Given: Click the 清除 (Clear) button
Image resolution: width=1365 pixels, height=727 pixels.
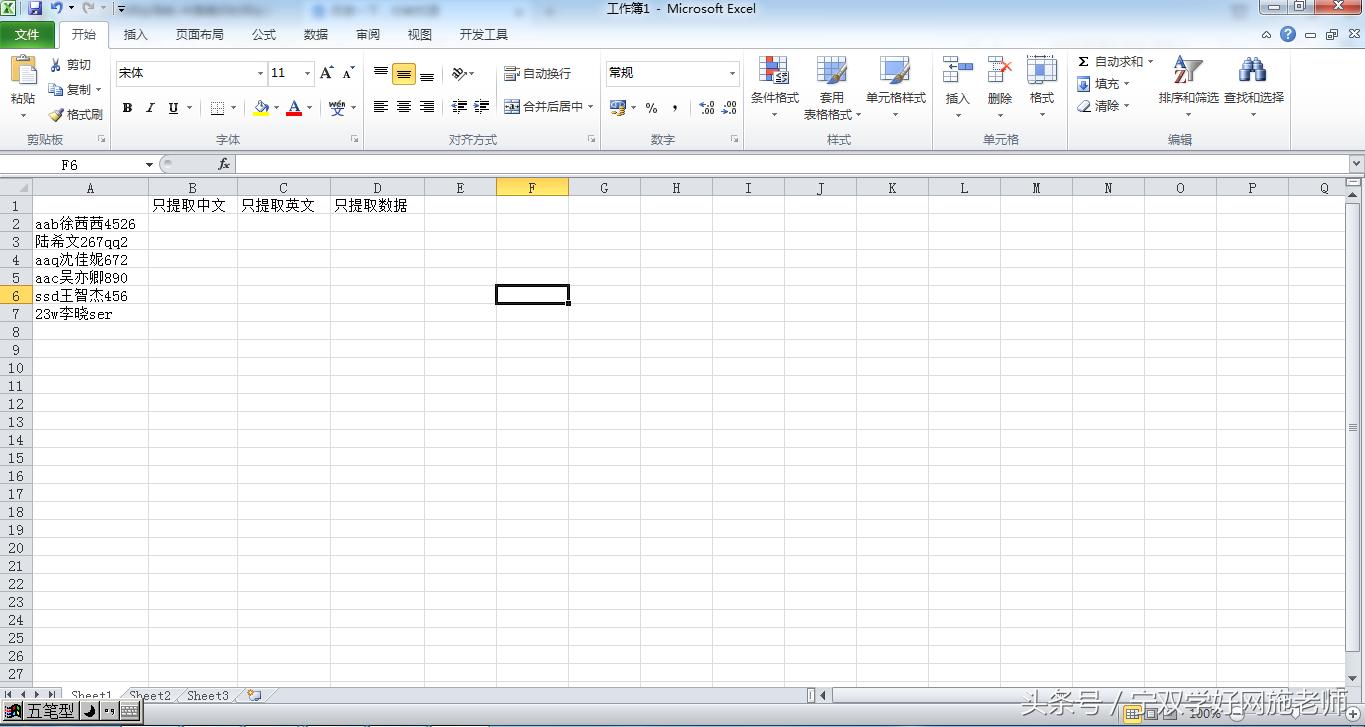Looking at the screenshot, I should click(1098, 106).
